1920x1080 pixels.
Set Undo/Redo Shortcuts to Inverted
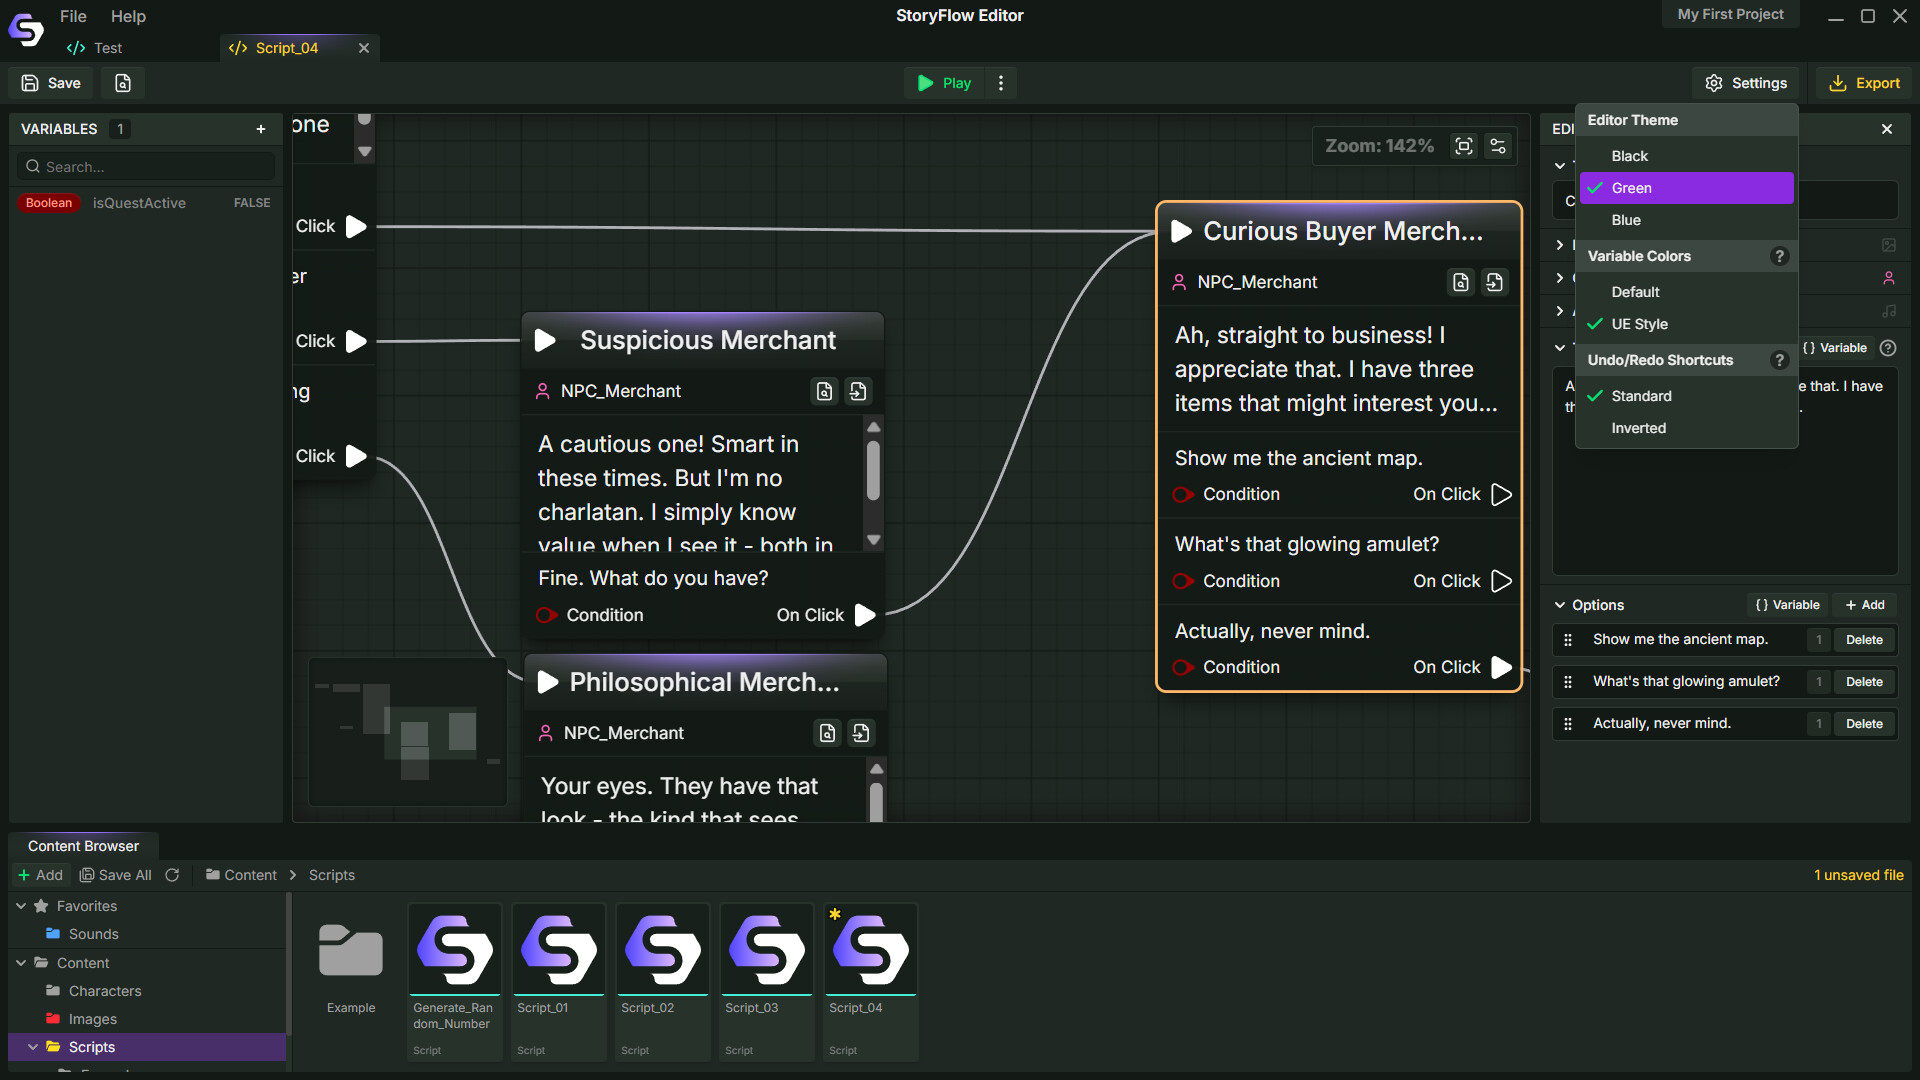(1638, 427)
